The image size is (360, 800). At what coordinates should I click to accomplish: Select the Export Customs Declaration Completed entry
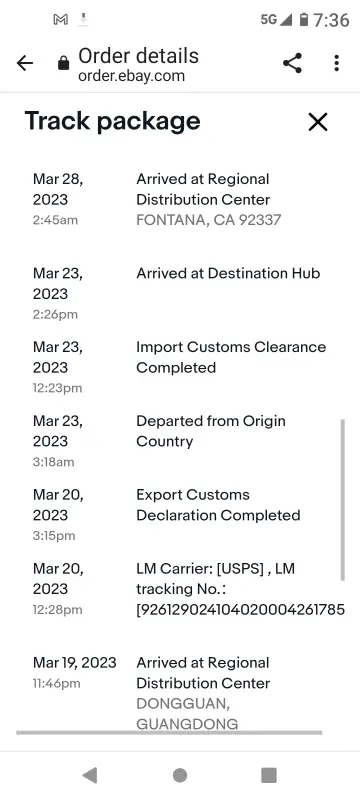click(218, 505)
